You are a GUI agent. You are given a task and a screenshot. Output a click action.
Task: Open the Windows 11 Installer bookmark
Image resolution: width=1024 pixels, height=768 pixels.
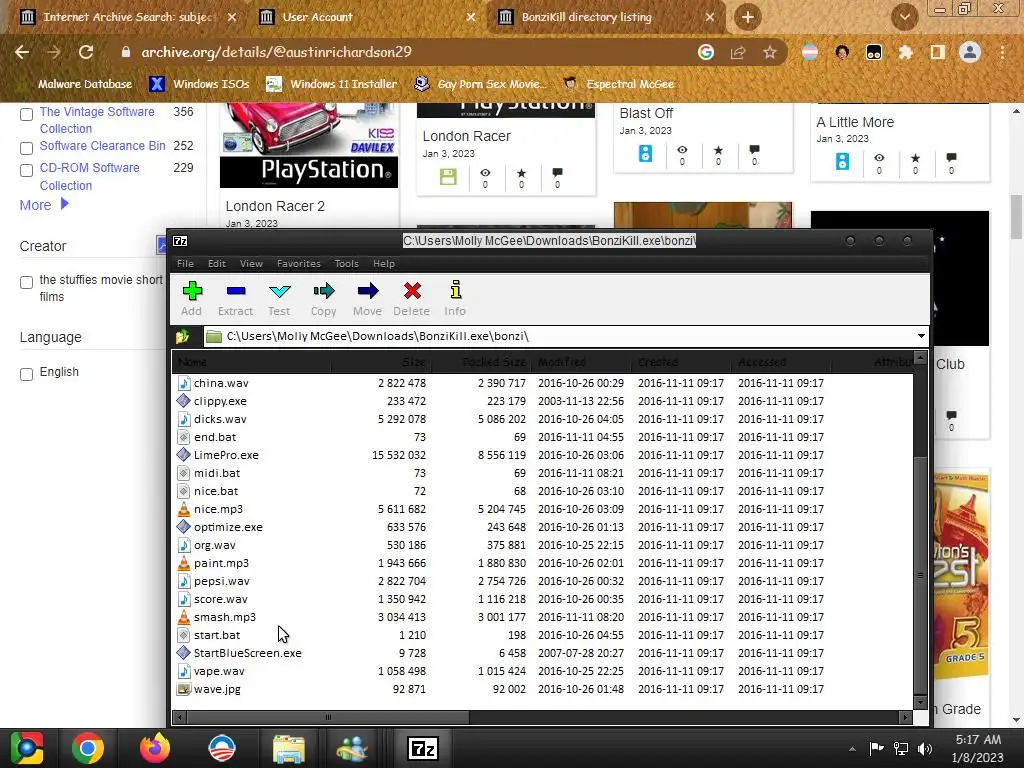332,84
